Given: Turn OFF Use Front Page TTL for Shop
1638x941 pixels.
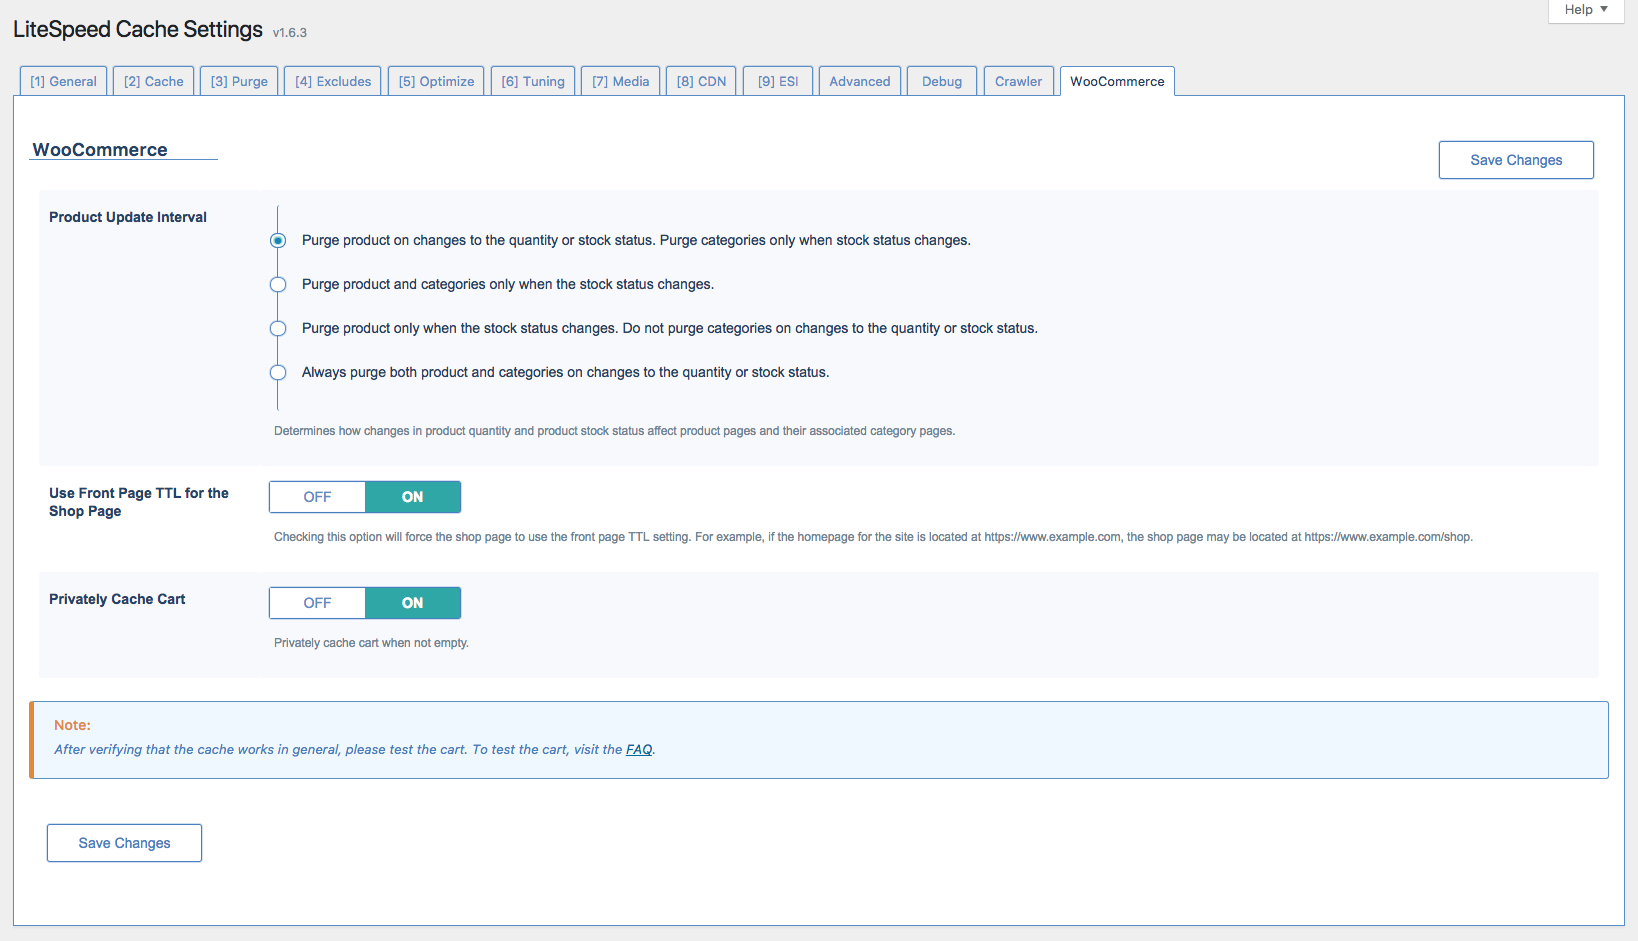Looking at the screenshot, I should coord(317,497).
